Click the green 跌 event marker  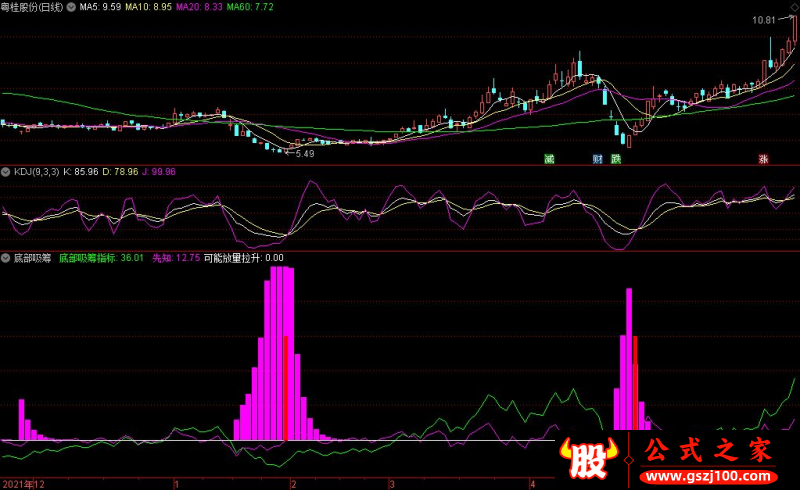[x=616, y=159]
